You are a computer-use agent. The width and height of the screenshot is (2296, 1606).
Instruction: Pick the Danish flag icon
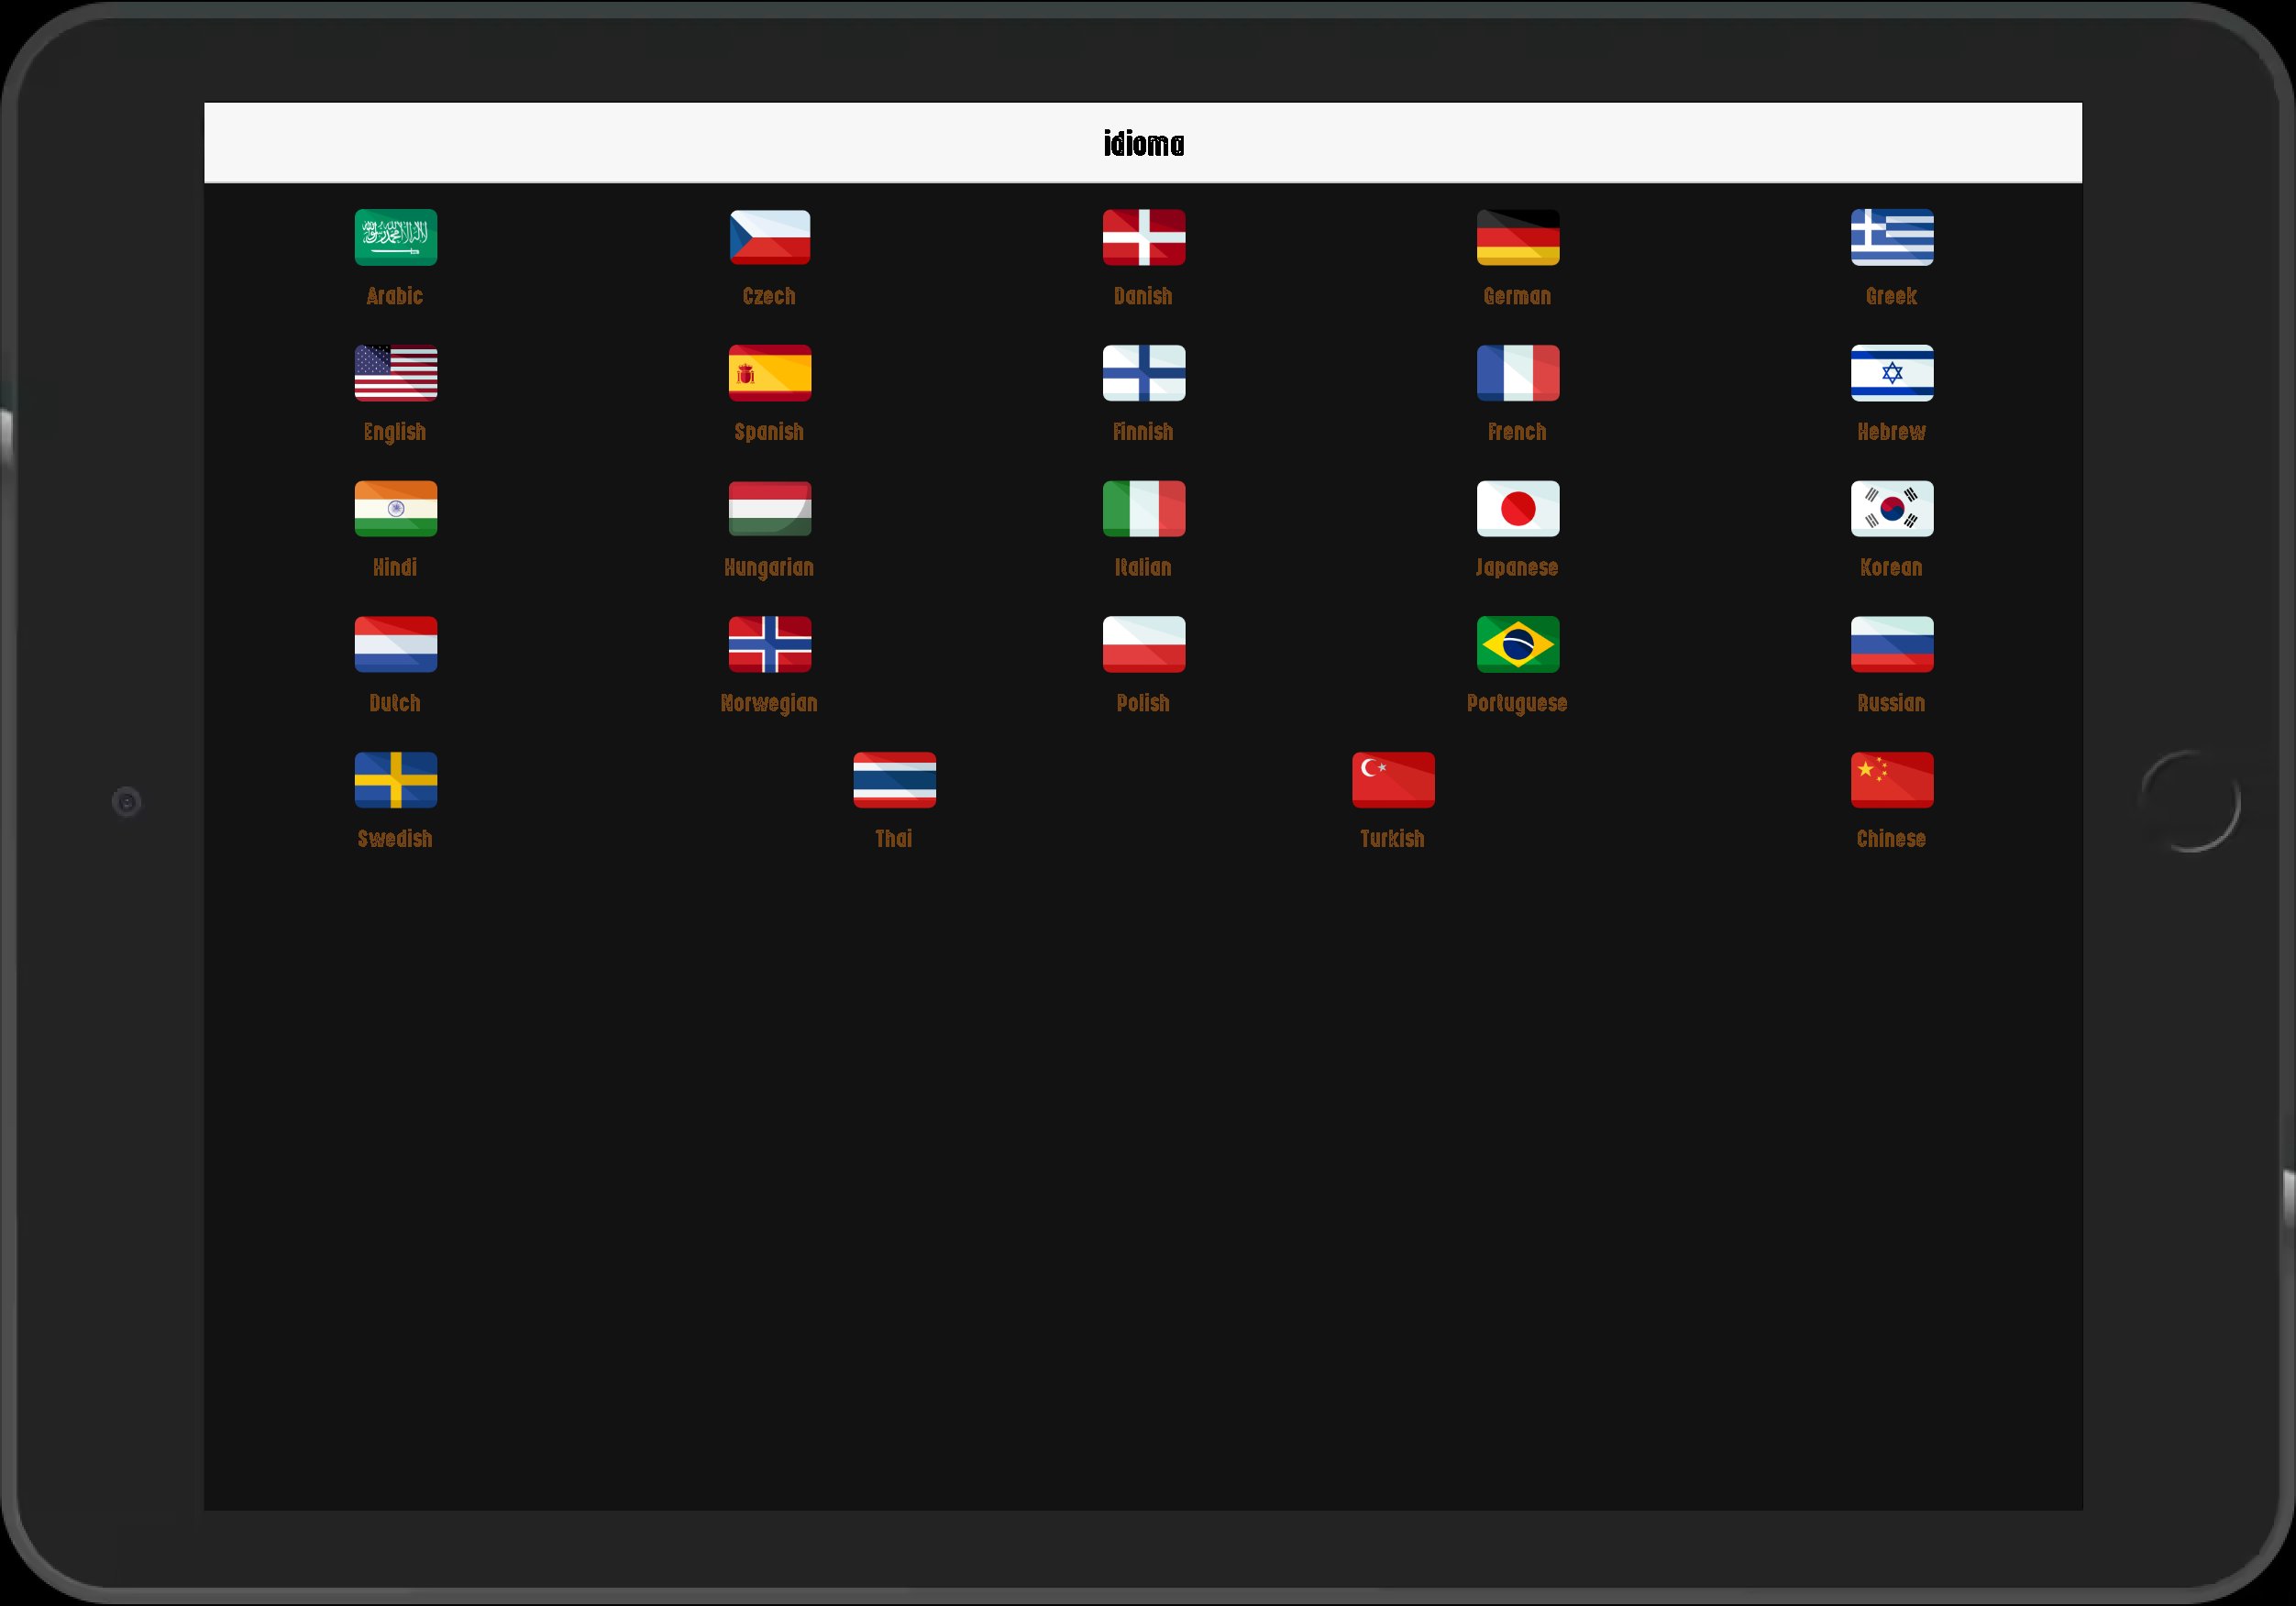pyautogui.click(x=1143, y=237)
